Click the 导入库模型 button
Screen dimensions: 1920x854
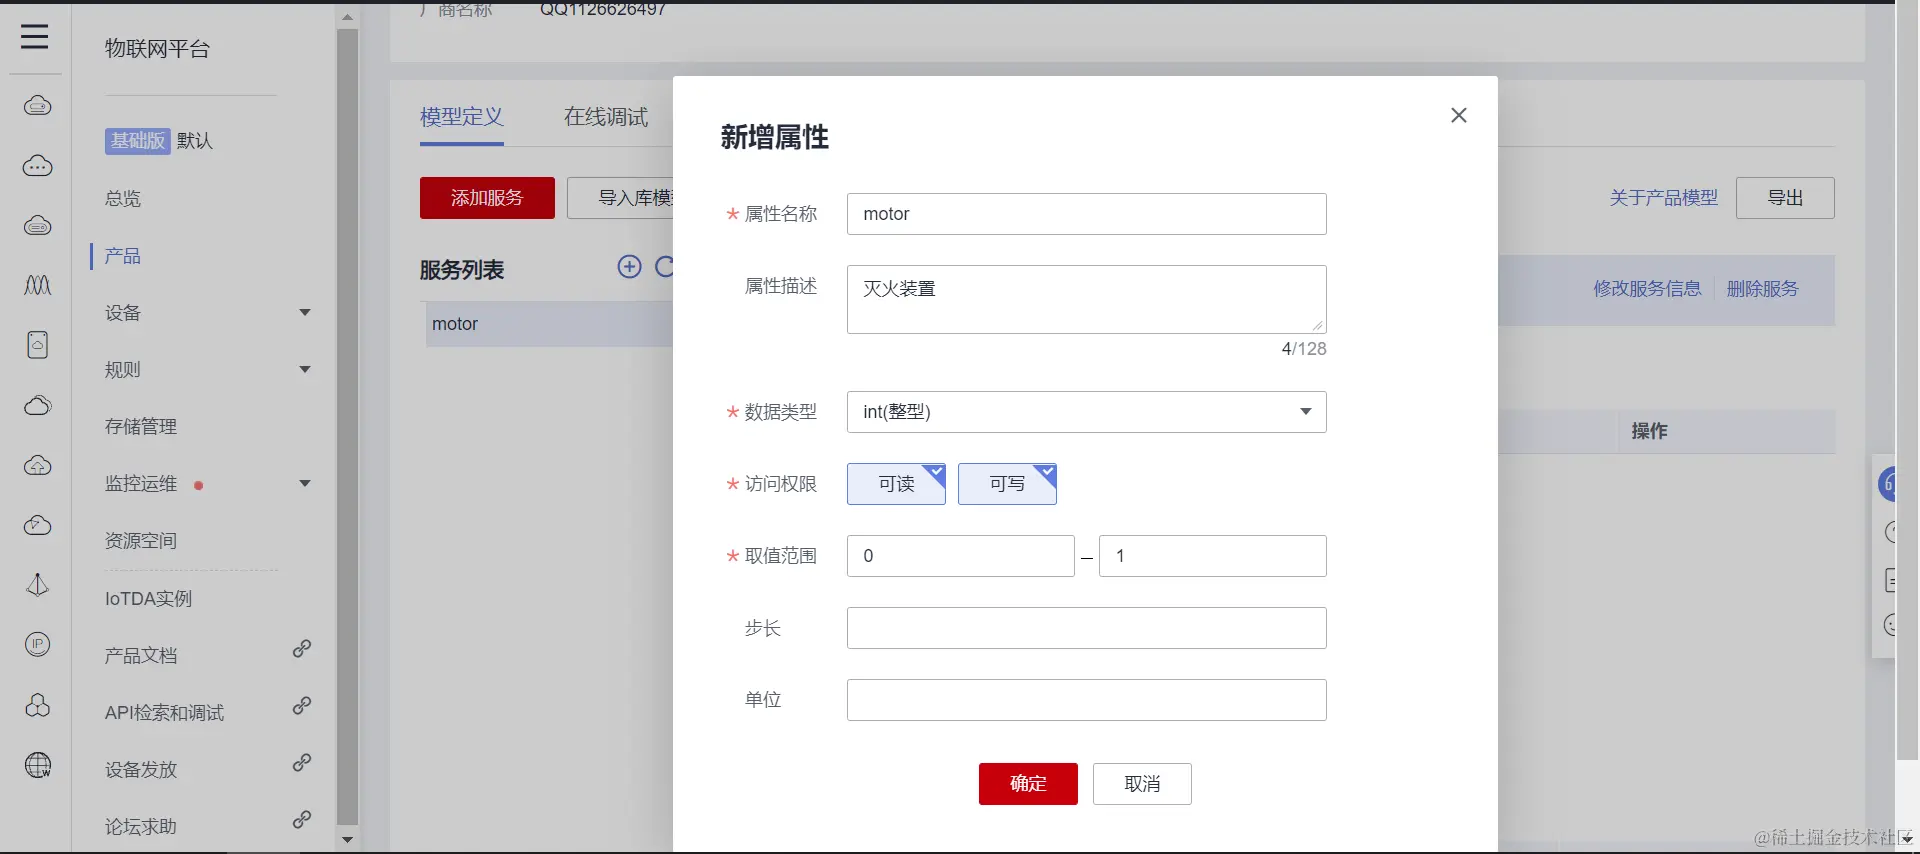point(621,198)
